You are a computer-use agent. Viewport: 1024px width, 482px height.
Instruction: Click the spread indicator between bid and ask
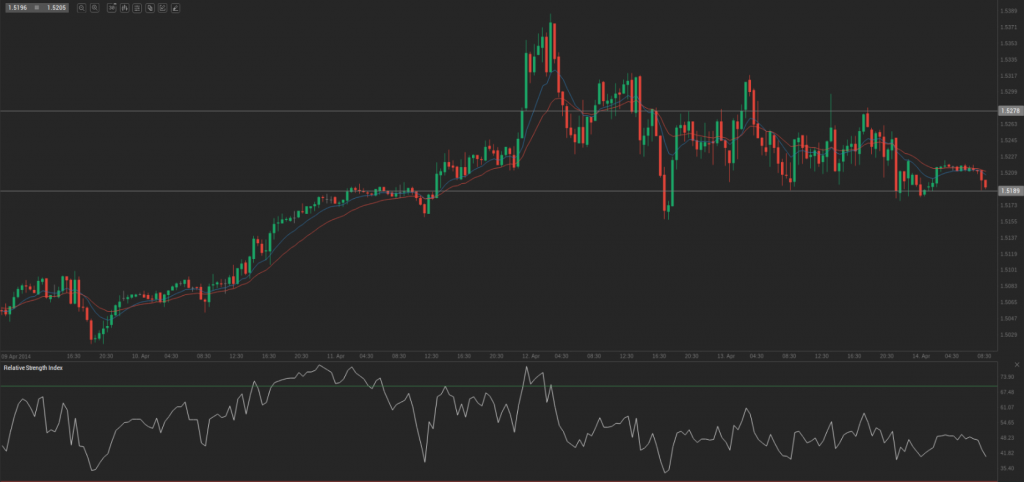[35, 7]
